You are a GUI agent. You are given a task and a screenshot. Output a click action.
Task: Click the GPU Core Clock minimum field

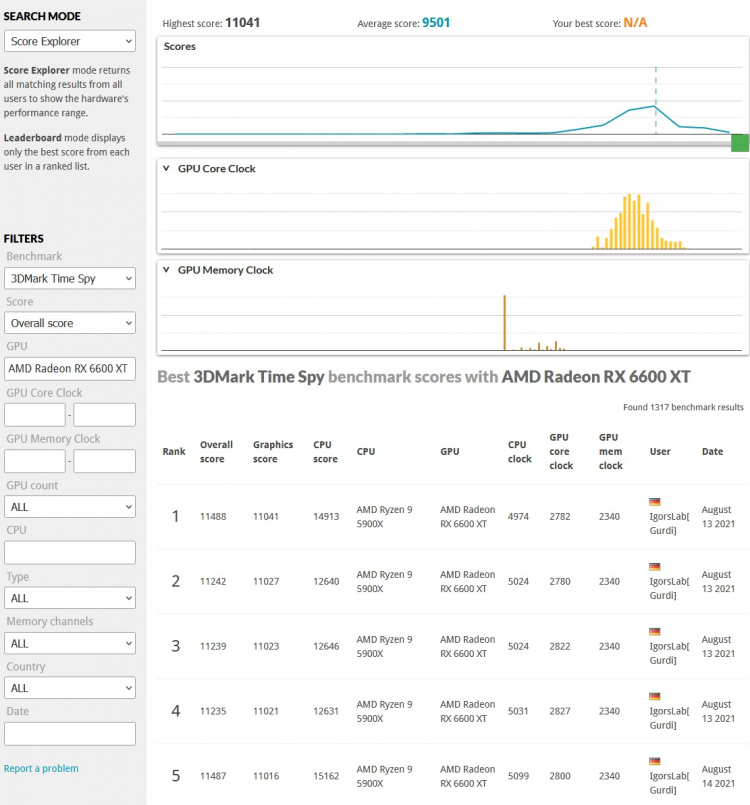pyautogui.click(x=35, y=415)
